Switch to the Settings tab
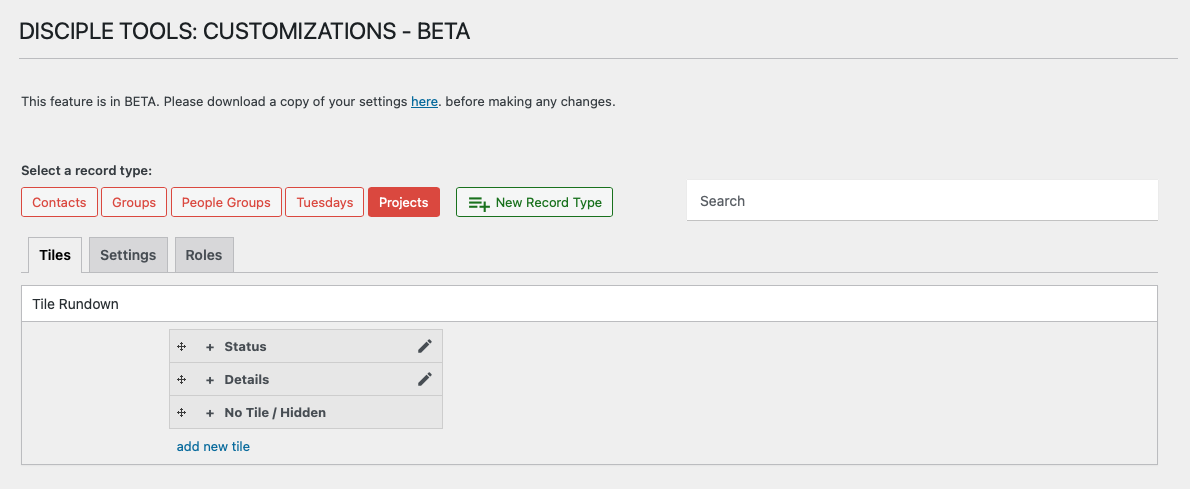This screenshot has width=1190, height=489. tap(128, 255)
